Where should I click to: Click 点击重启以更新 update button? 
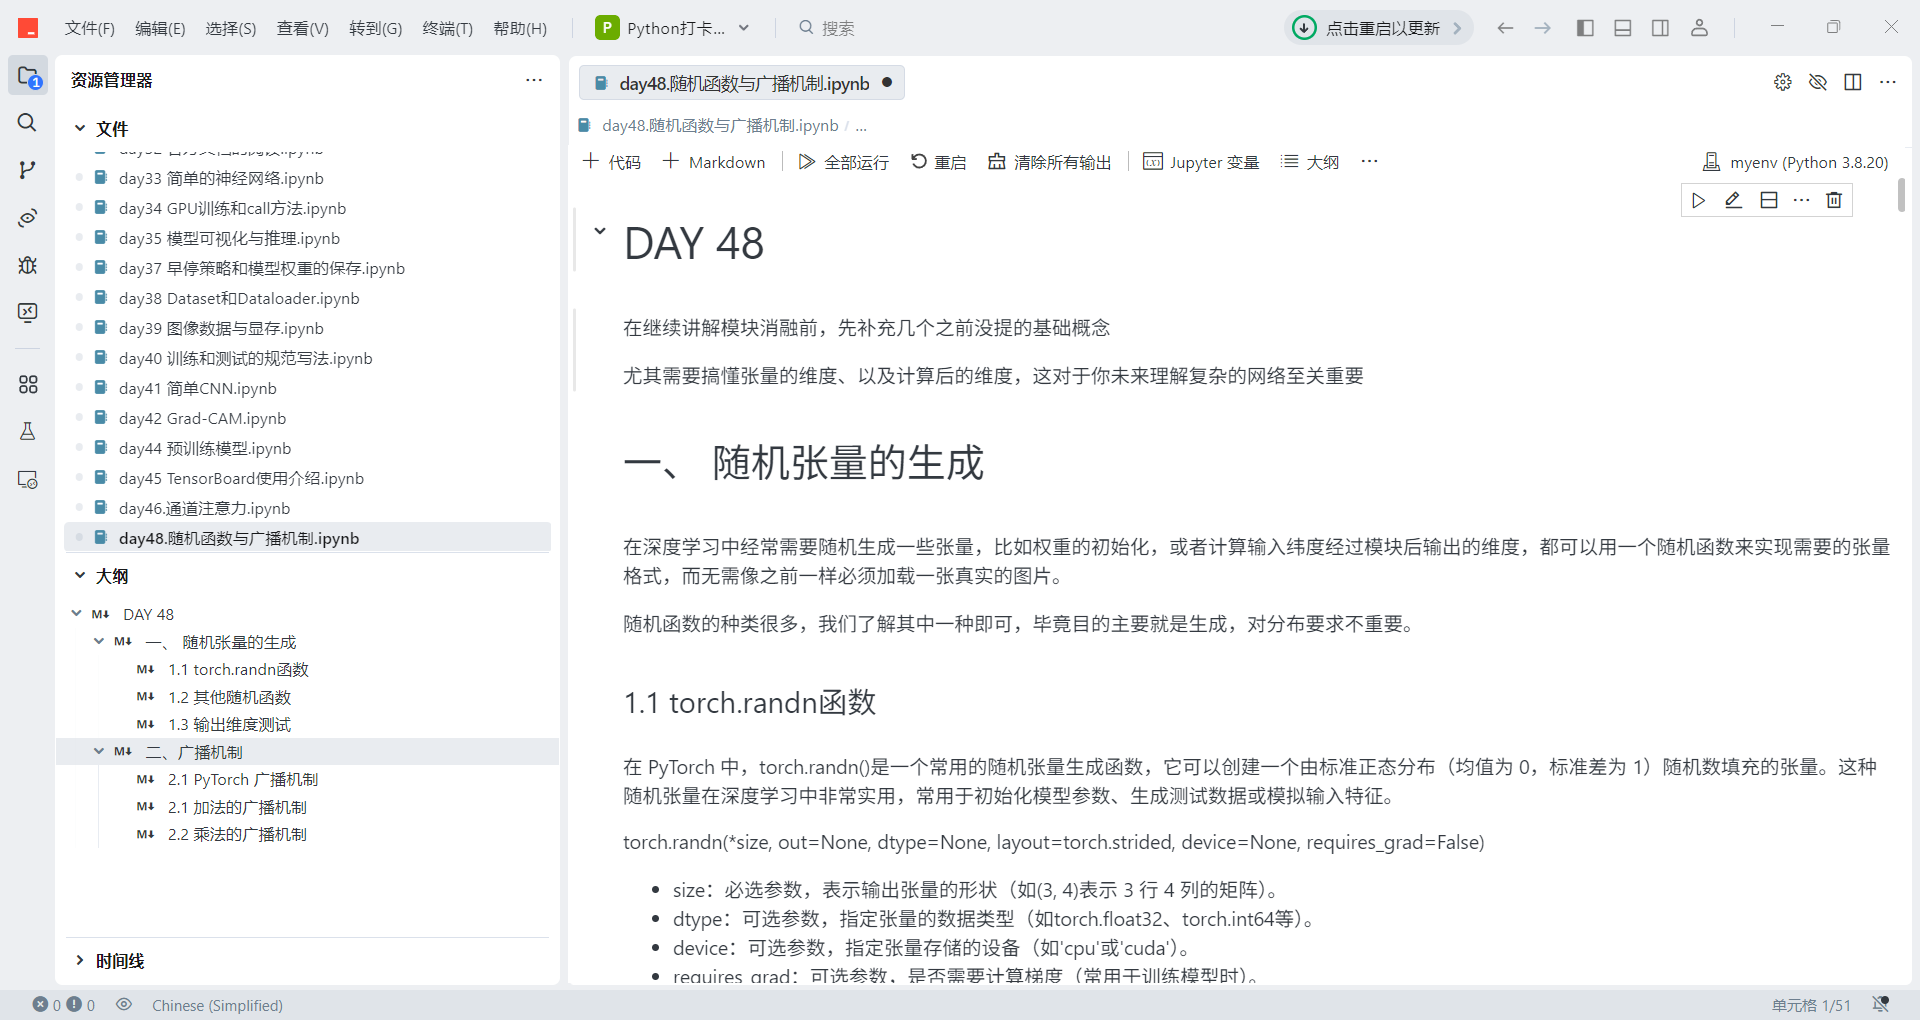pyautogui.click(x=1377, y=28)
